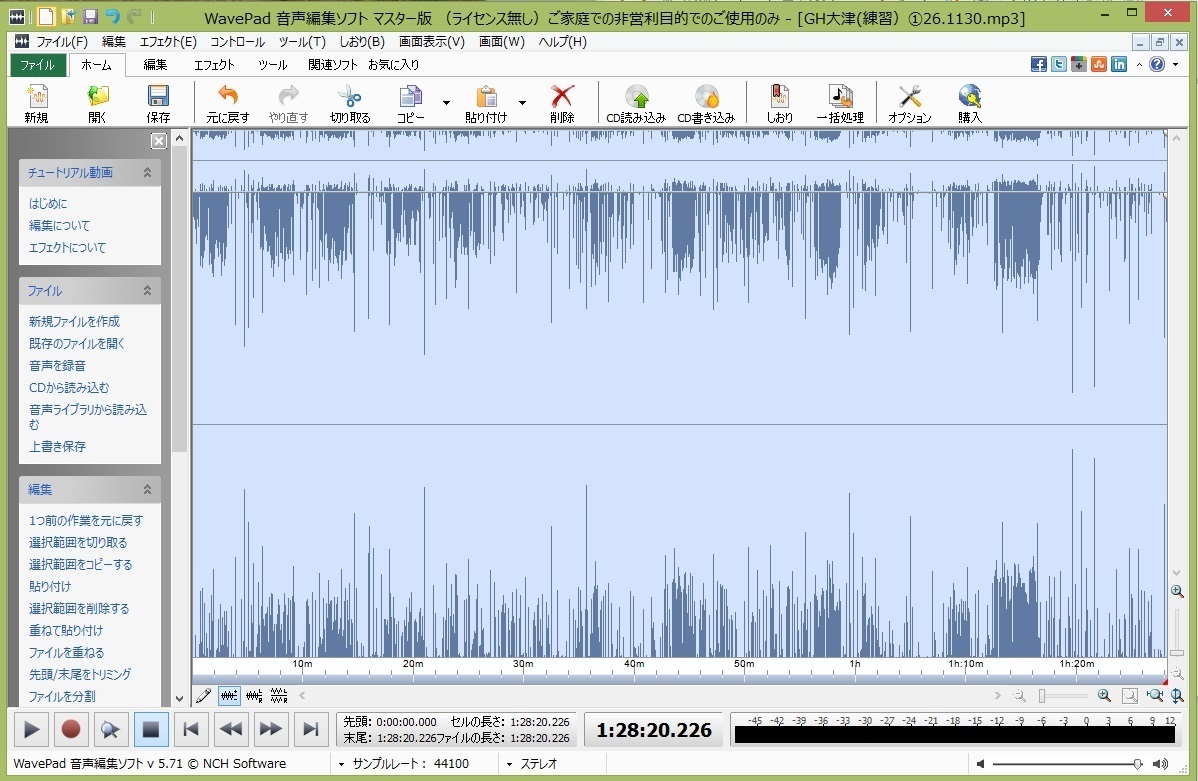Switch to the 関連ソフト ribbon tab

click(x=333, y=65)
